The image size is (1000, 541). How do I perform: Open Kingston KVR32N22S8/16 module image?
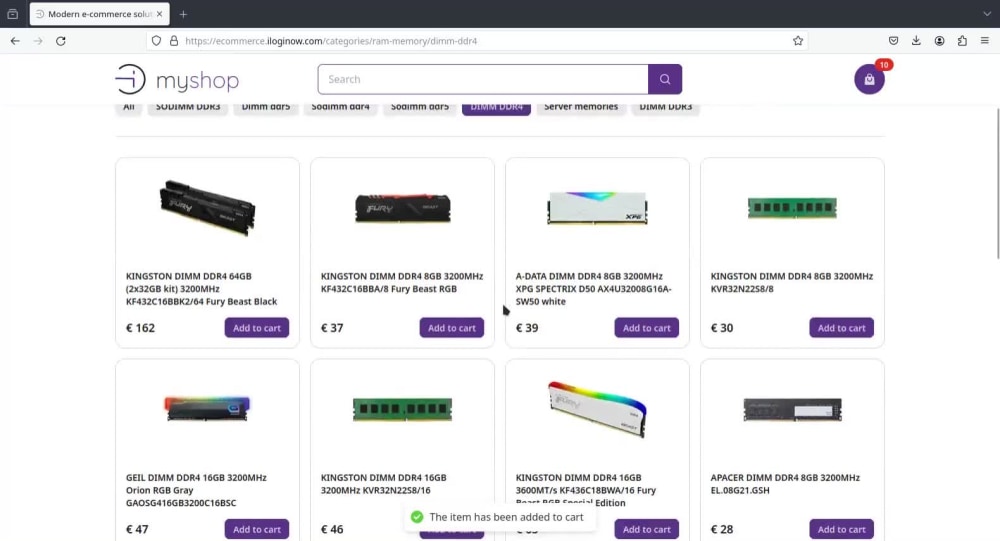402,409
